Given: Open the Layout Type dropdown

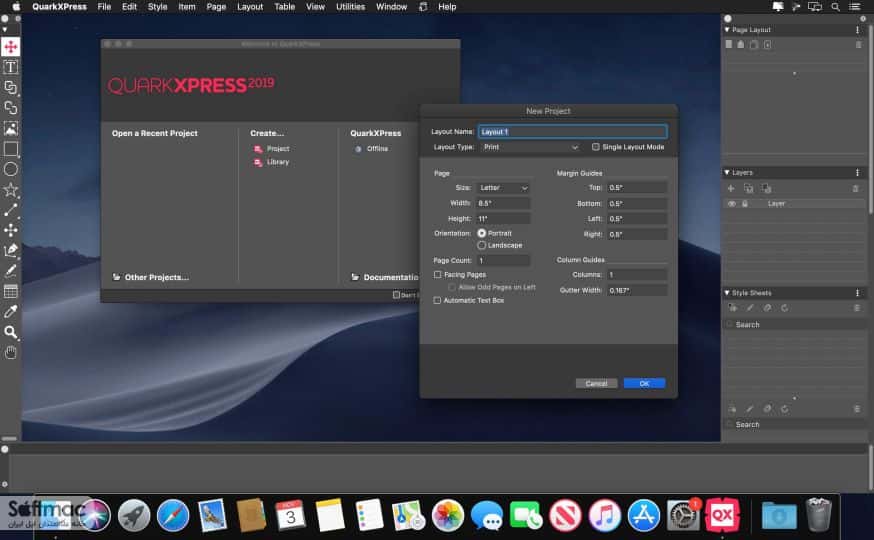Looking at the screenshot, I should (530, 147).
